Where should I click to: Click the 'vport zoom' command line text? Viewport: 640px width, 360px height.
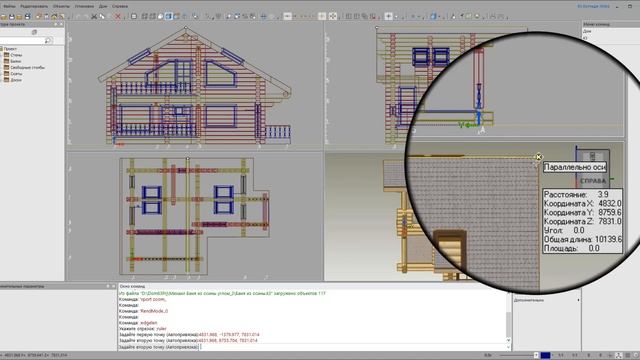tap(153, 299)
